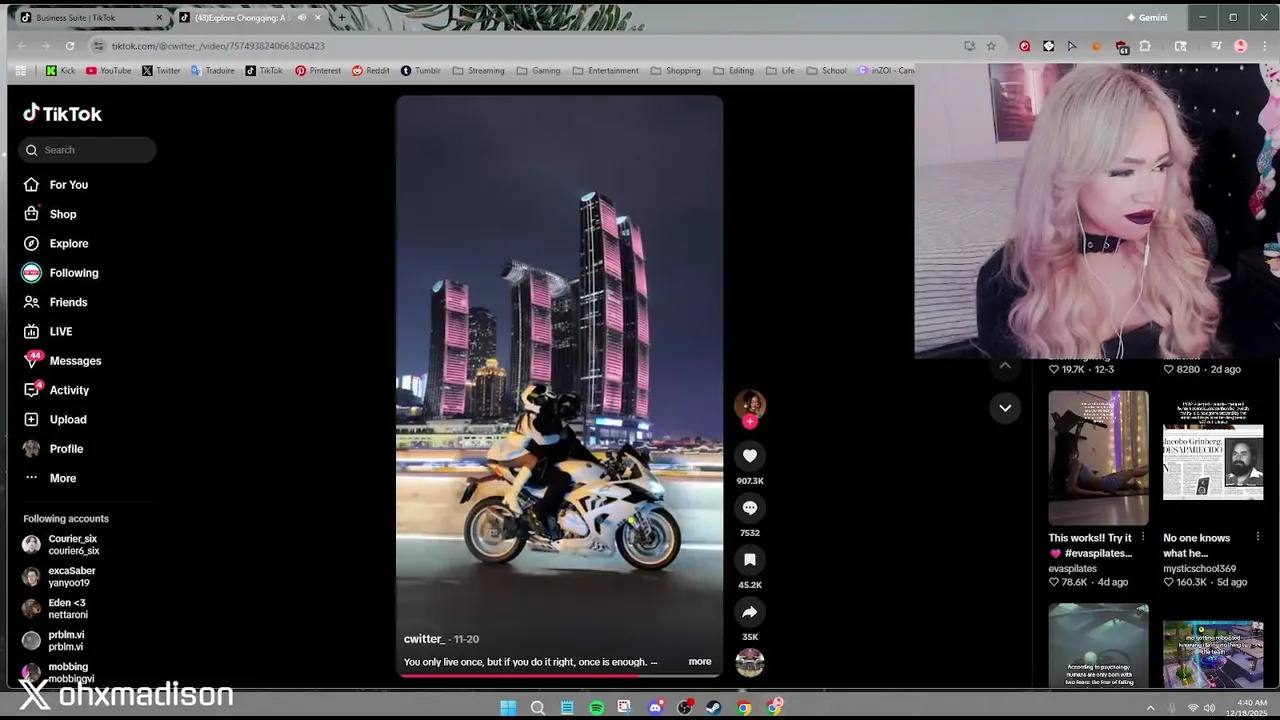Image resolution: width=1280 pixels, height=720 pixels.
Task: Follow creator with red plus button
Action: point(750,422)
